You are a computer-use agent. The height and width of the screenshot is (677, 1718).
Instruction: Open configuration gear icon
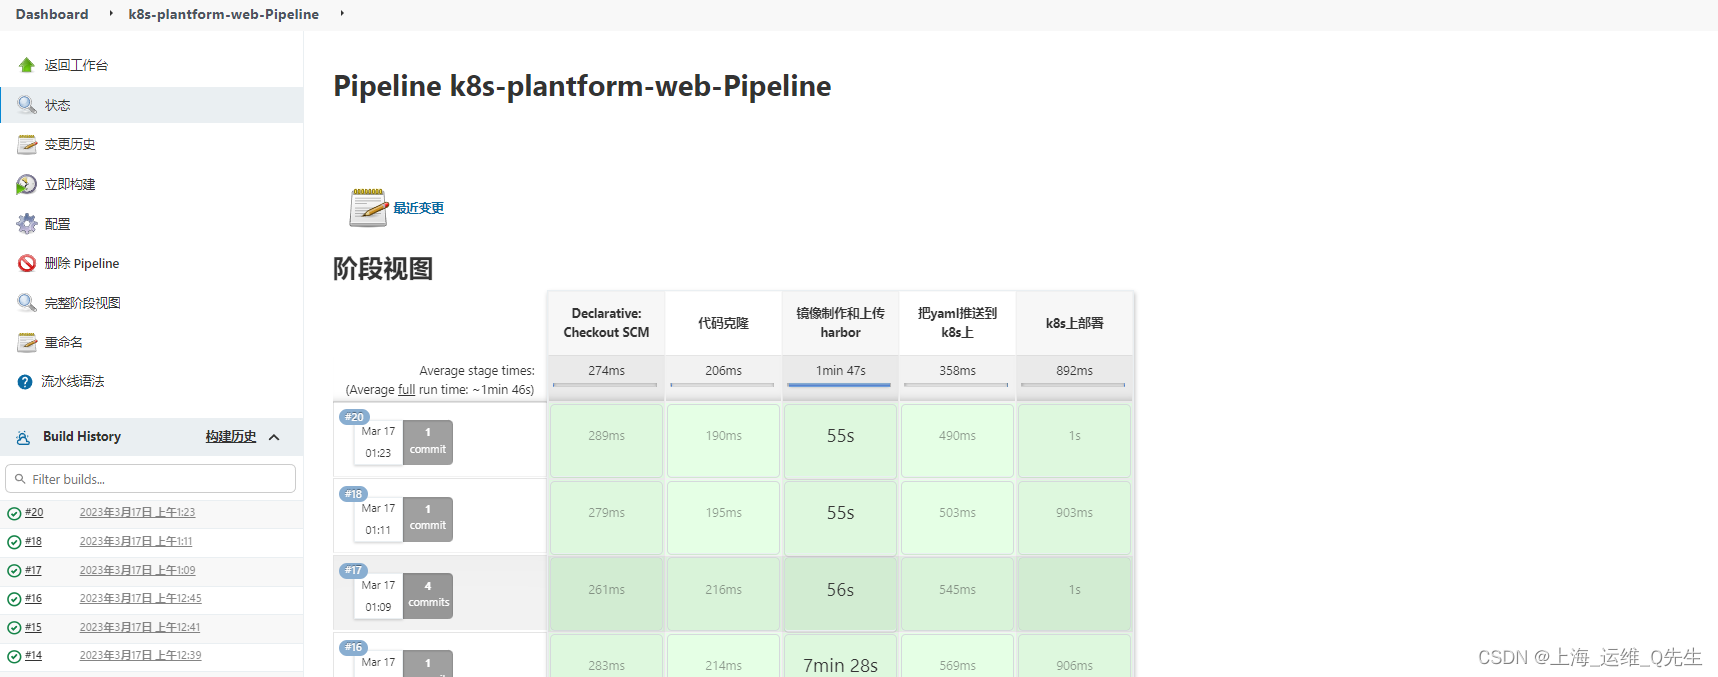pos(27,224)
